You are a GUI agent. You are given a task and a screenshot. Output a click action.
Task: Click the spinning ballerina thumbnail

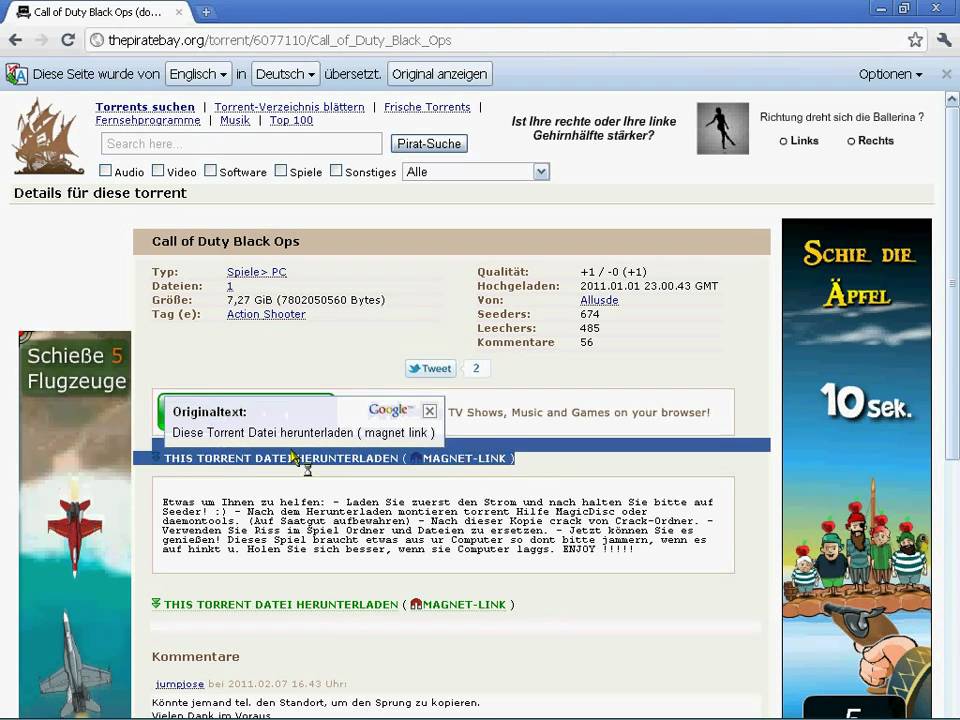coord(722,129)
